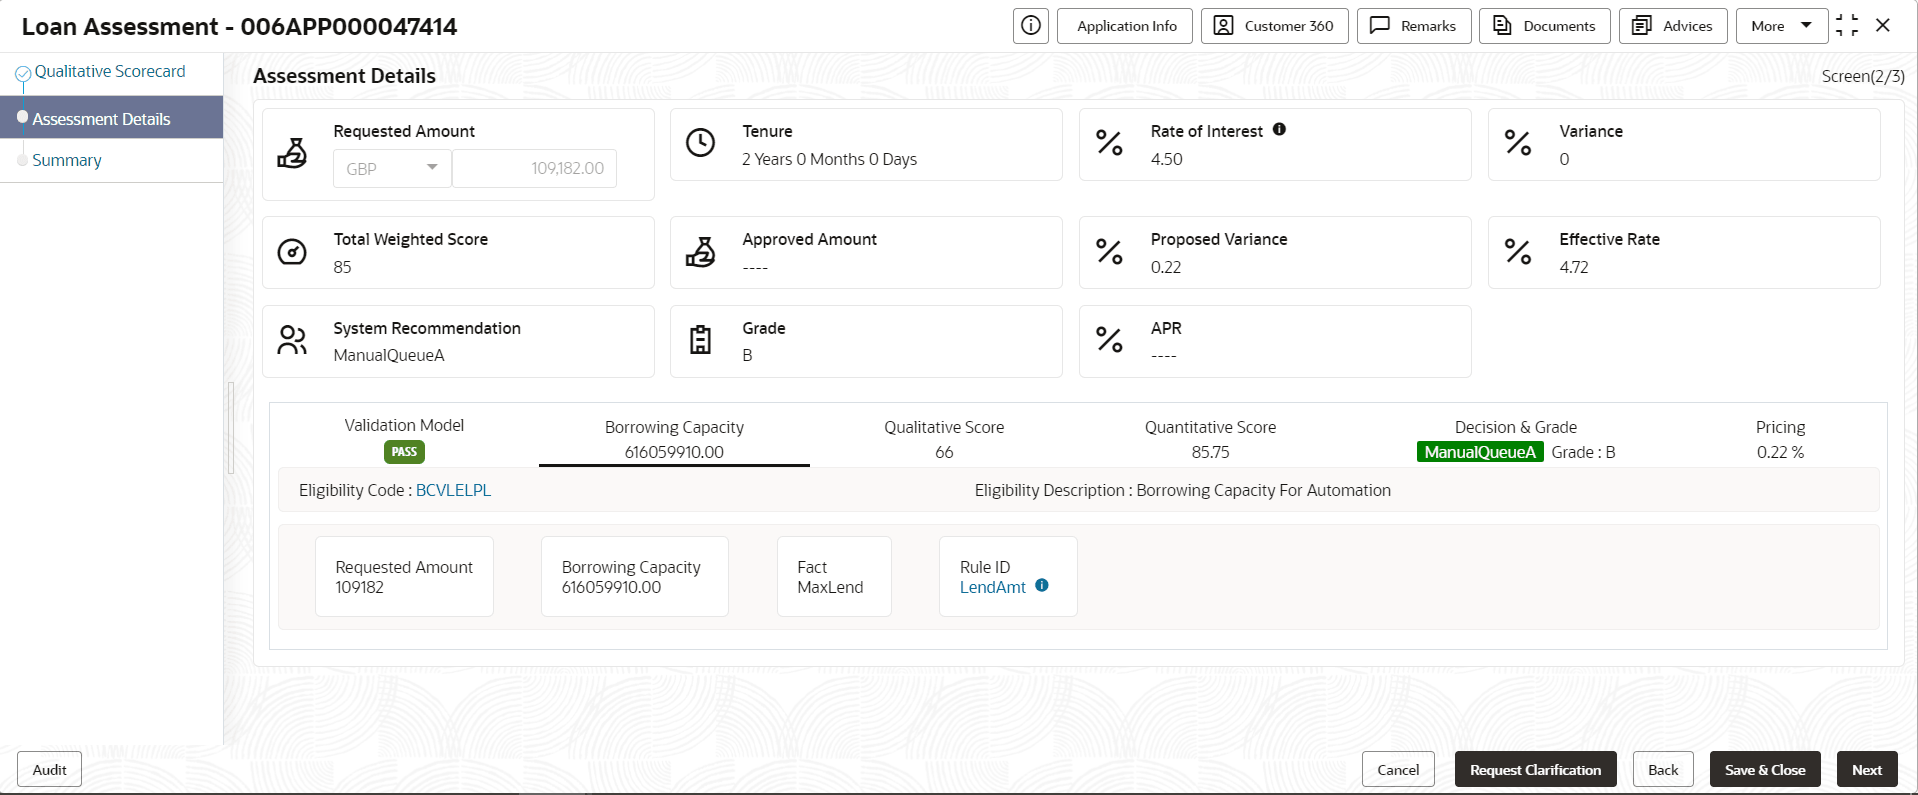Click the collapse screen arrows icon
The height and width of the screenshot is (795, 1918).
pos(1847,26)
